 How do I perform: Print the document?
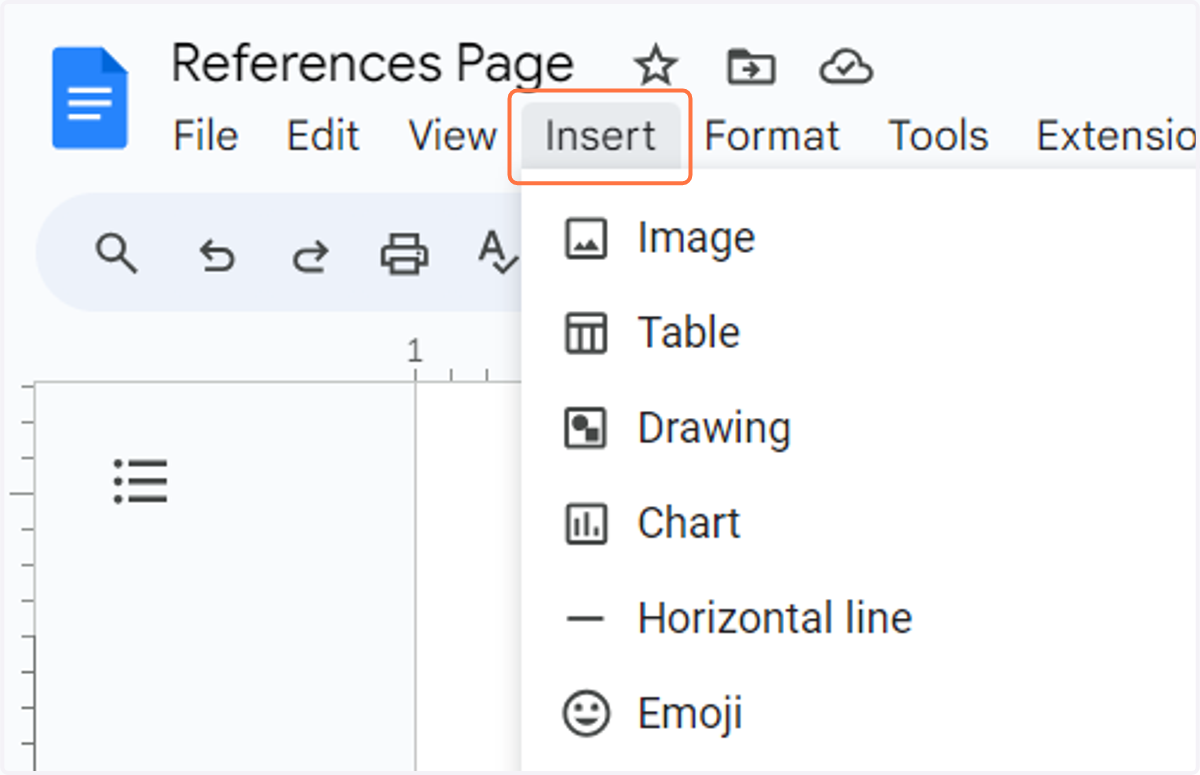coord(404,254)
